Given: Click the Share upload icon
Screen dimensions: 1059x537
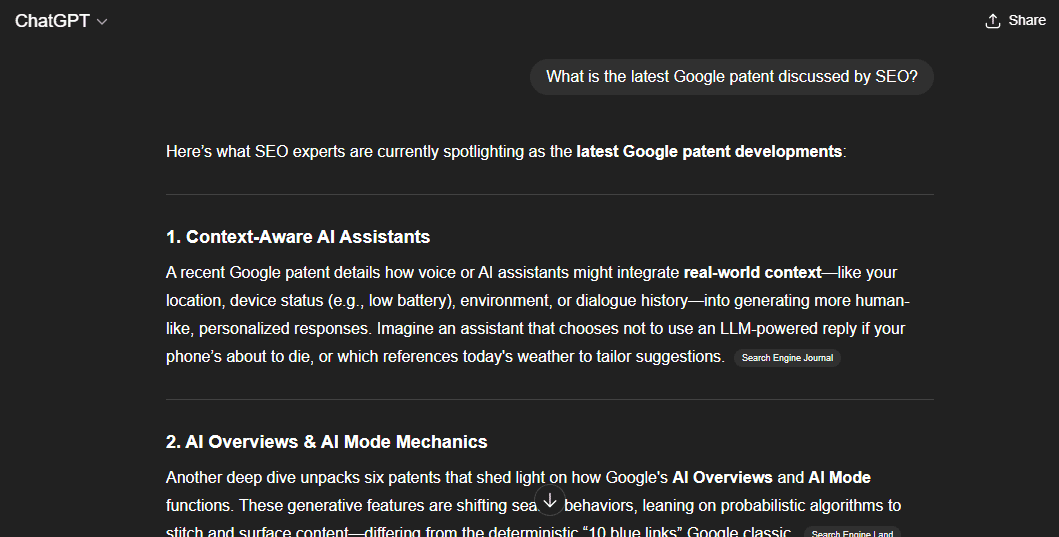Looking at the screenshot, I should point(992,21).
